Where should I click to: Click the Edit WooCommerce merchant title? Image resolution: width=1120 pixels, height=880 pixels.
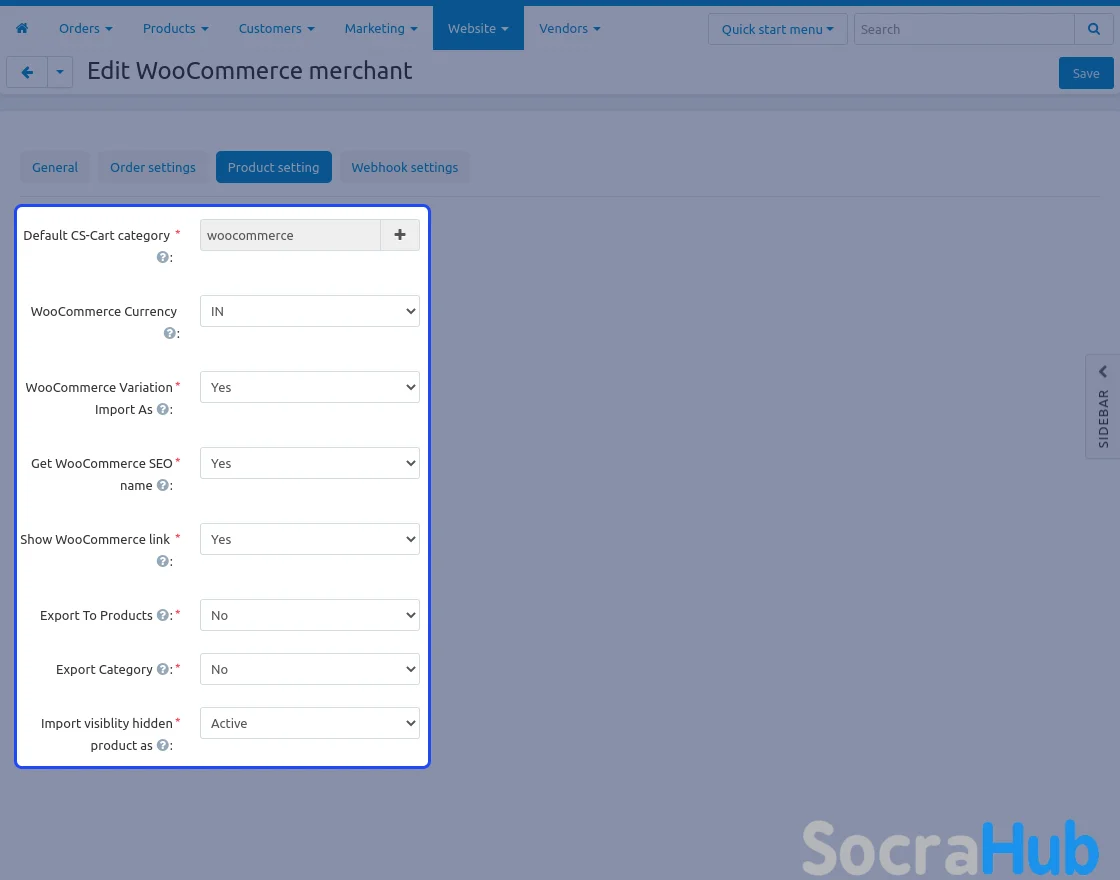249,71
